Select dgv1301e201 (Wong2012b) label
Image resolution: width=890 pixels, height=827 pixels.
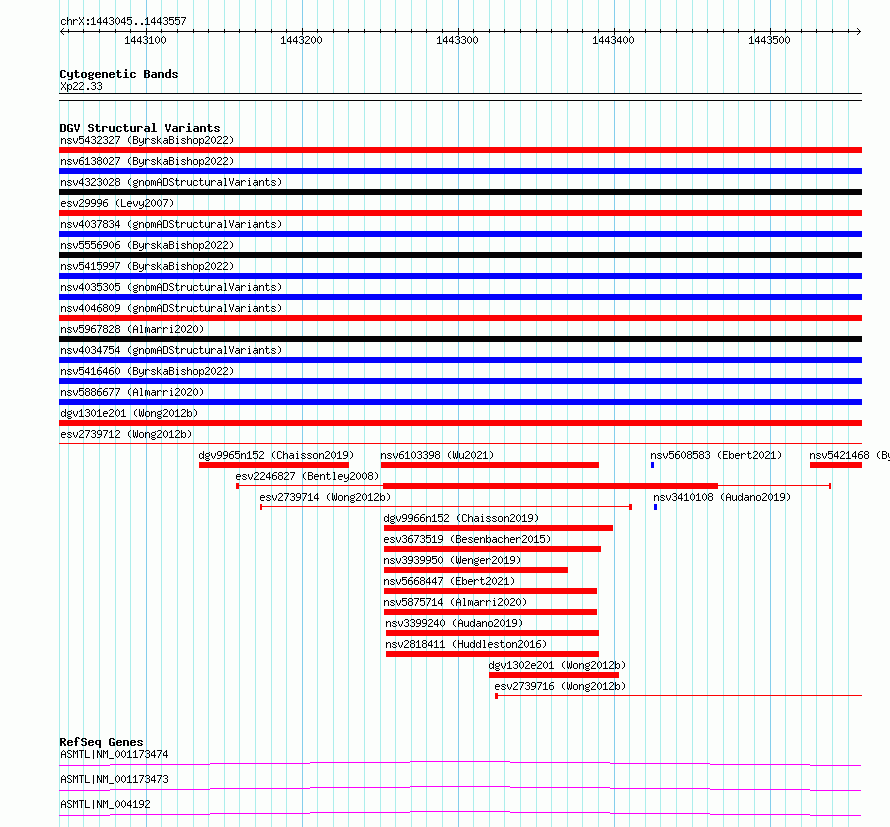[129, 413]
